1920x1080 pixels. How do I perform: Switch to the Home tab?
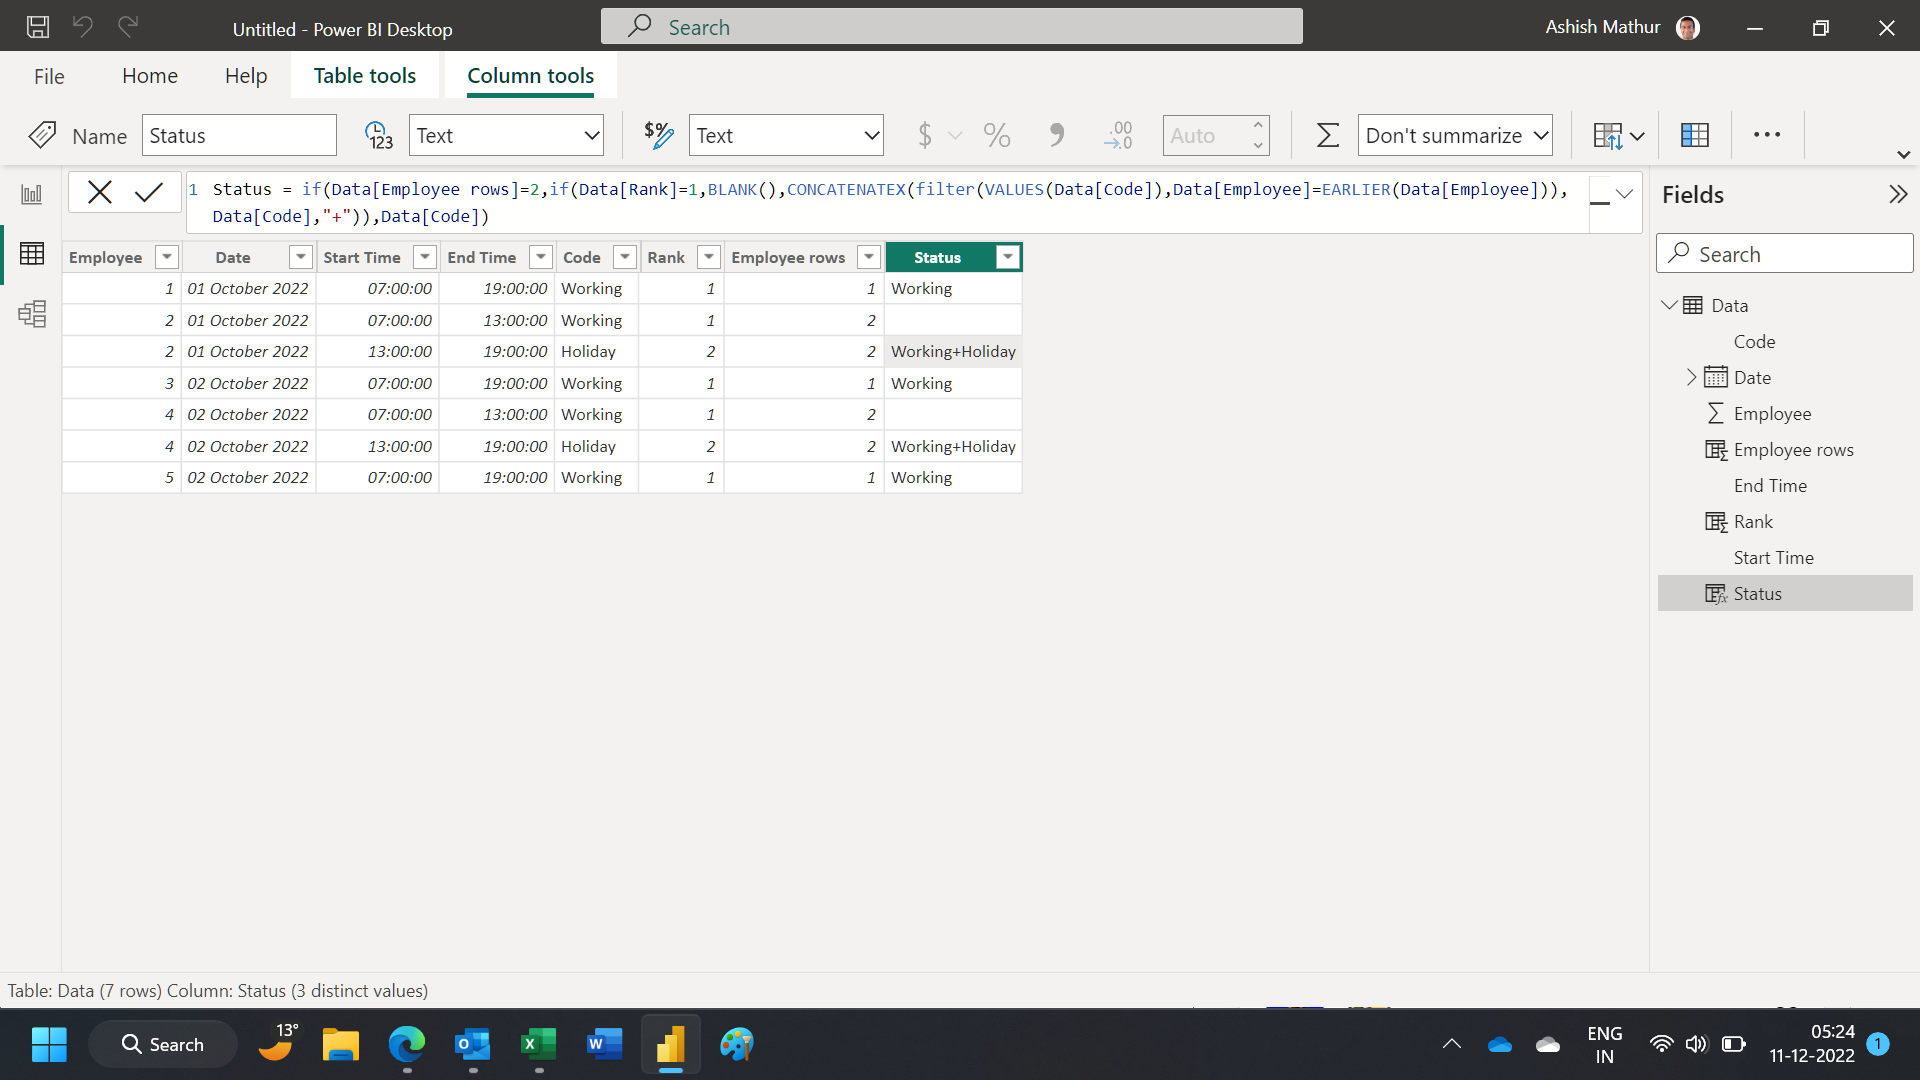(150, 76)
